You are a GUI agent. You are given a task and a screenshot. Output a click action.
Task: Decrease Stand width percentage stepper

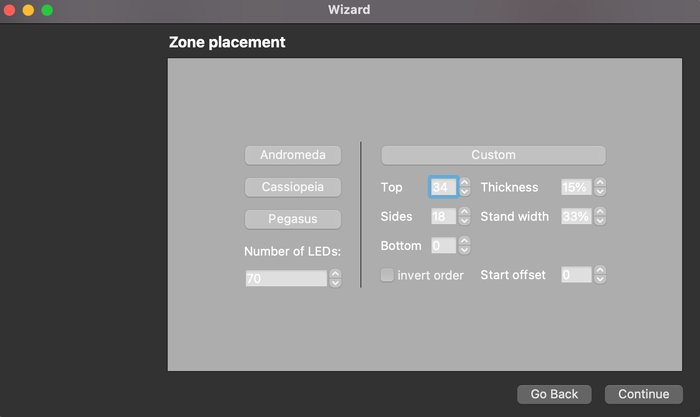point(600,221)
